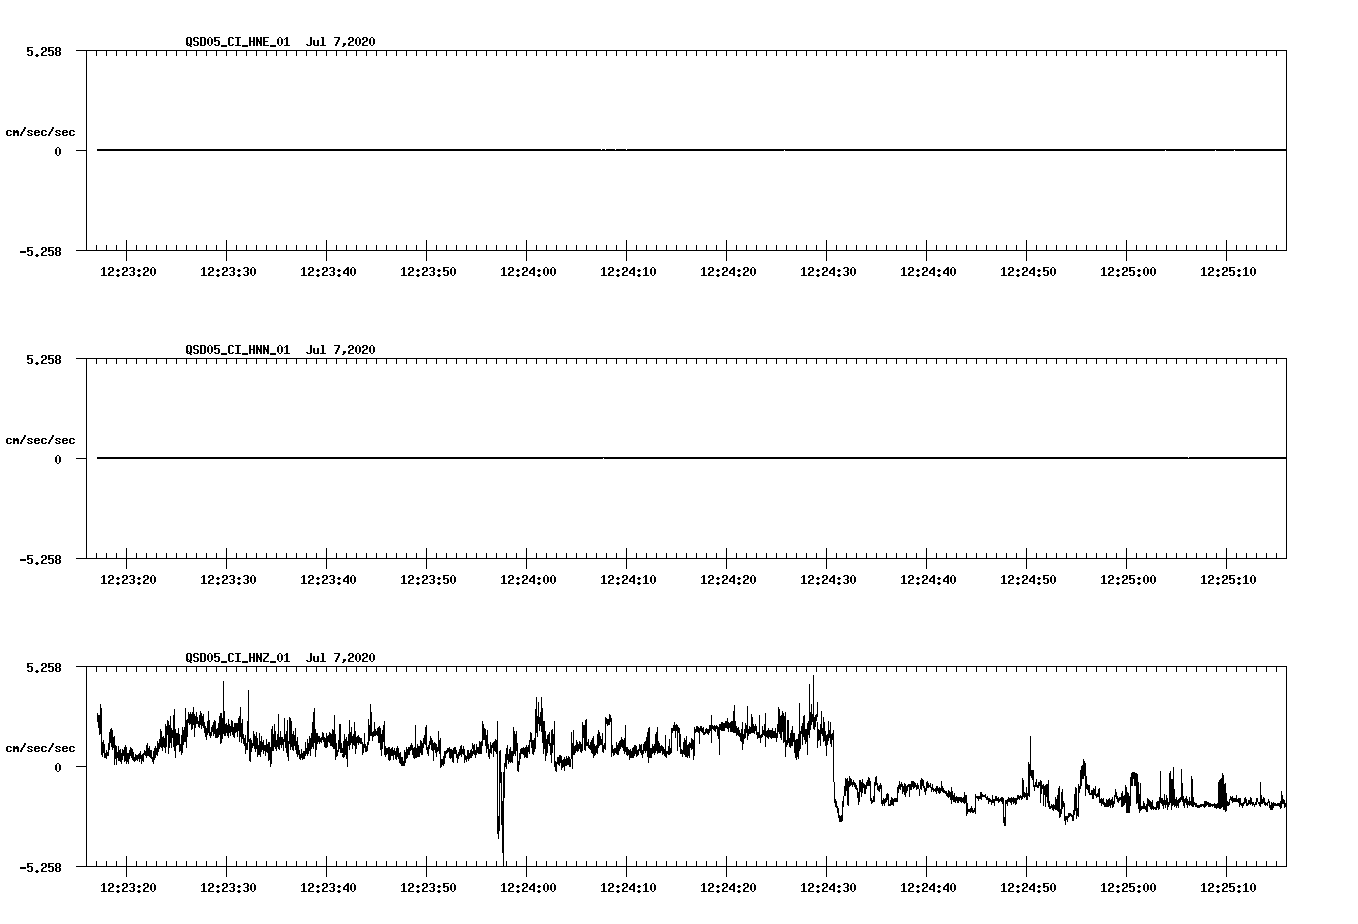Click the 12:25:00 time label under HNZ plot
Viewport: 1358px width, 924px height.
(x=1128, y=888)
